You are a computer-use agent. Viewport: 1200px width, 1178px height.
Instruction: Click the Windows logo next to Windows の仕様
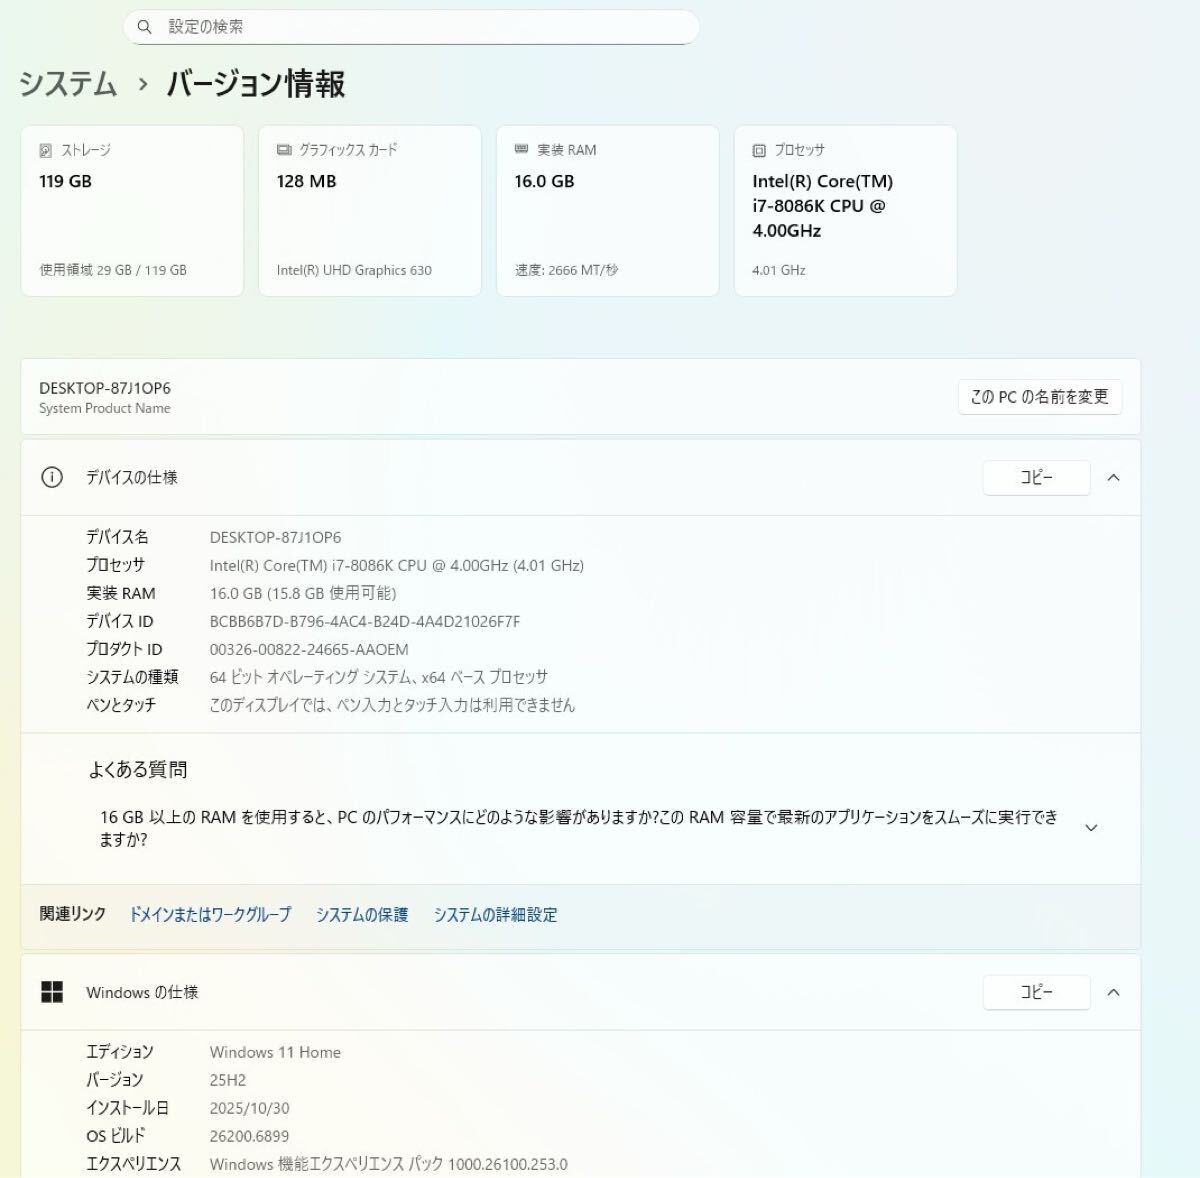coord(53,992)
